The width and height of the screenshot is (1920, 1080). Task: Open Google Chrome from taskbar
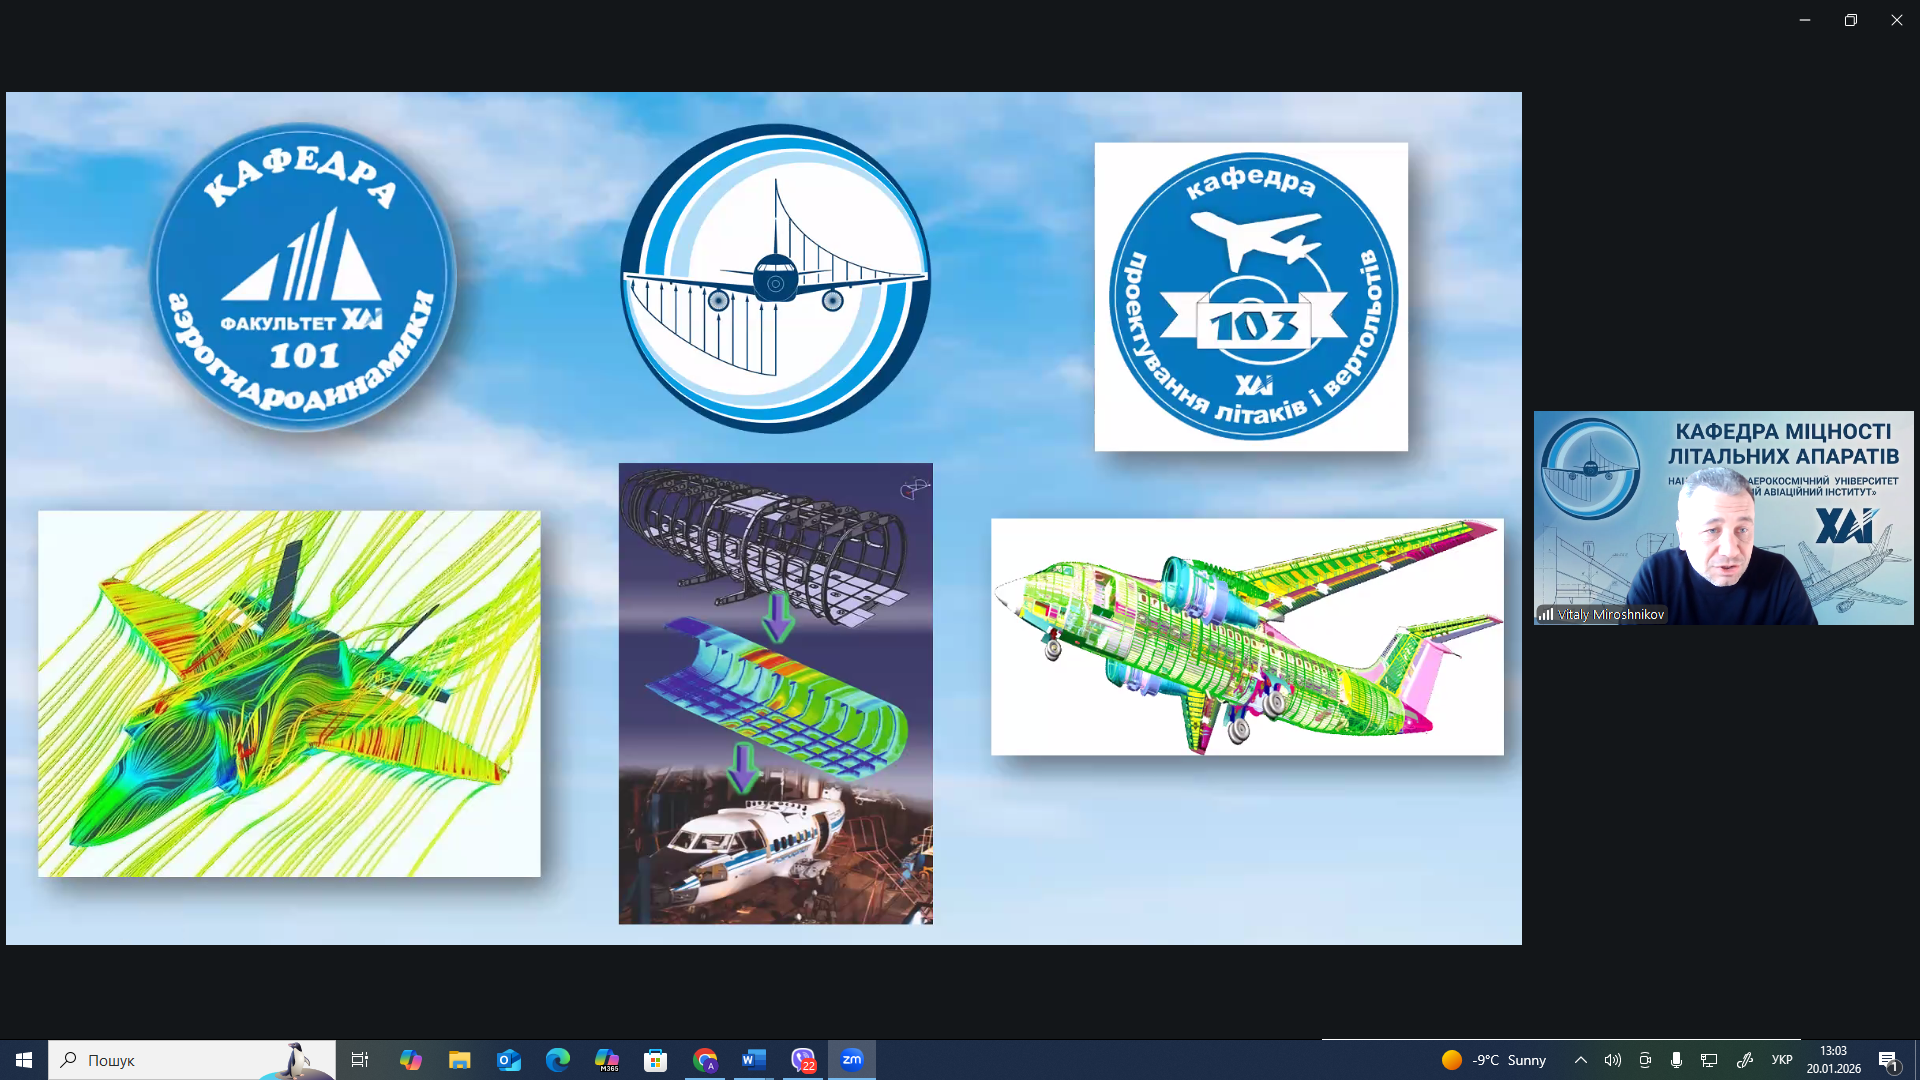[x=705, y=1060]
